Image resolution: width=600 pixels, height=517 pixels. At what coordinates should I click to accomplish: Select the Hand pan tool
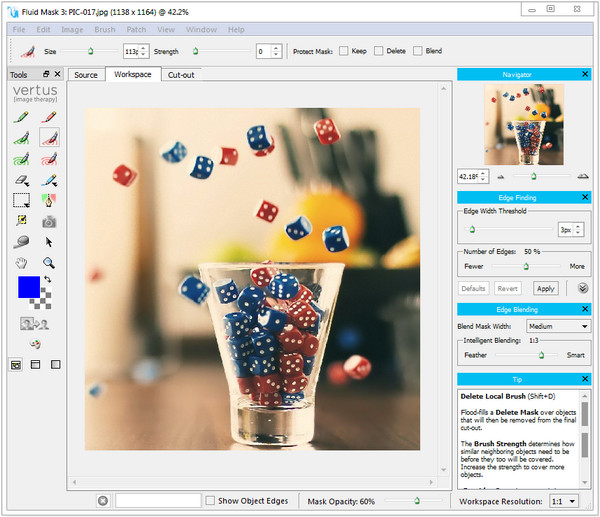click(x=20, y=263)
